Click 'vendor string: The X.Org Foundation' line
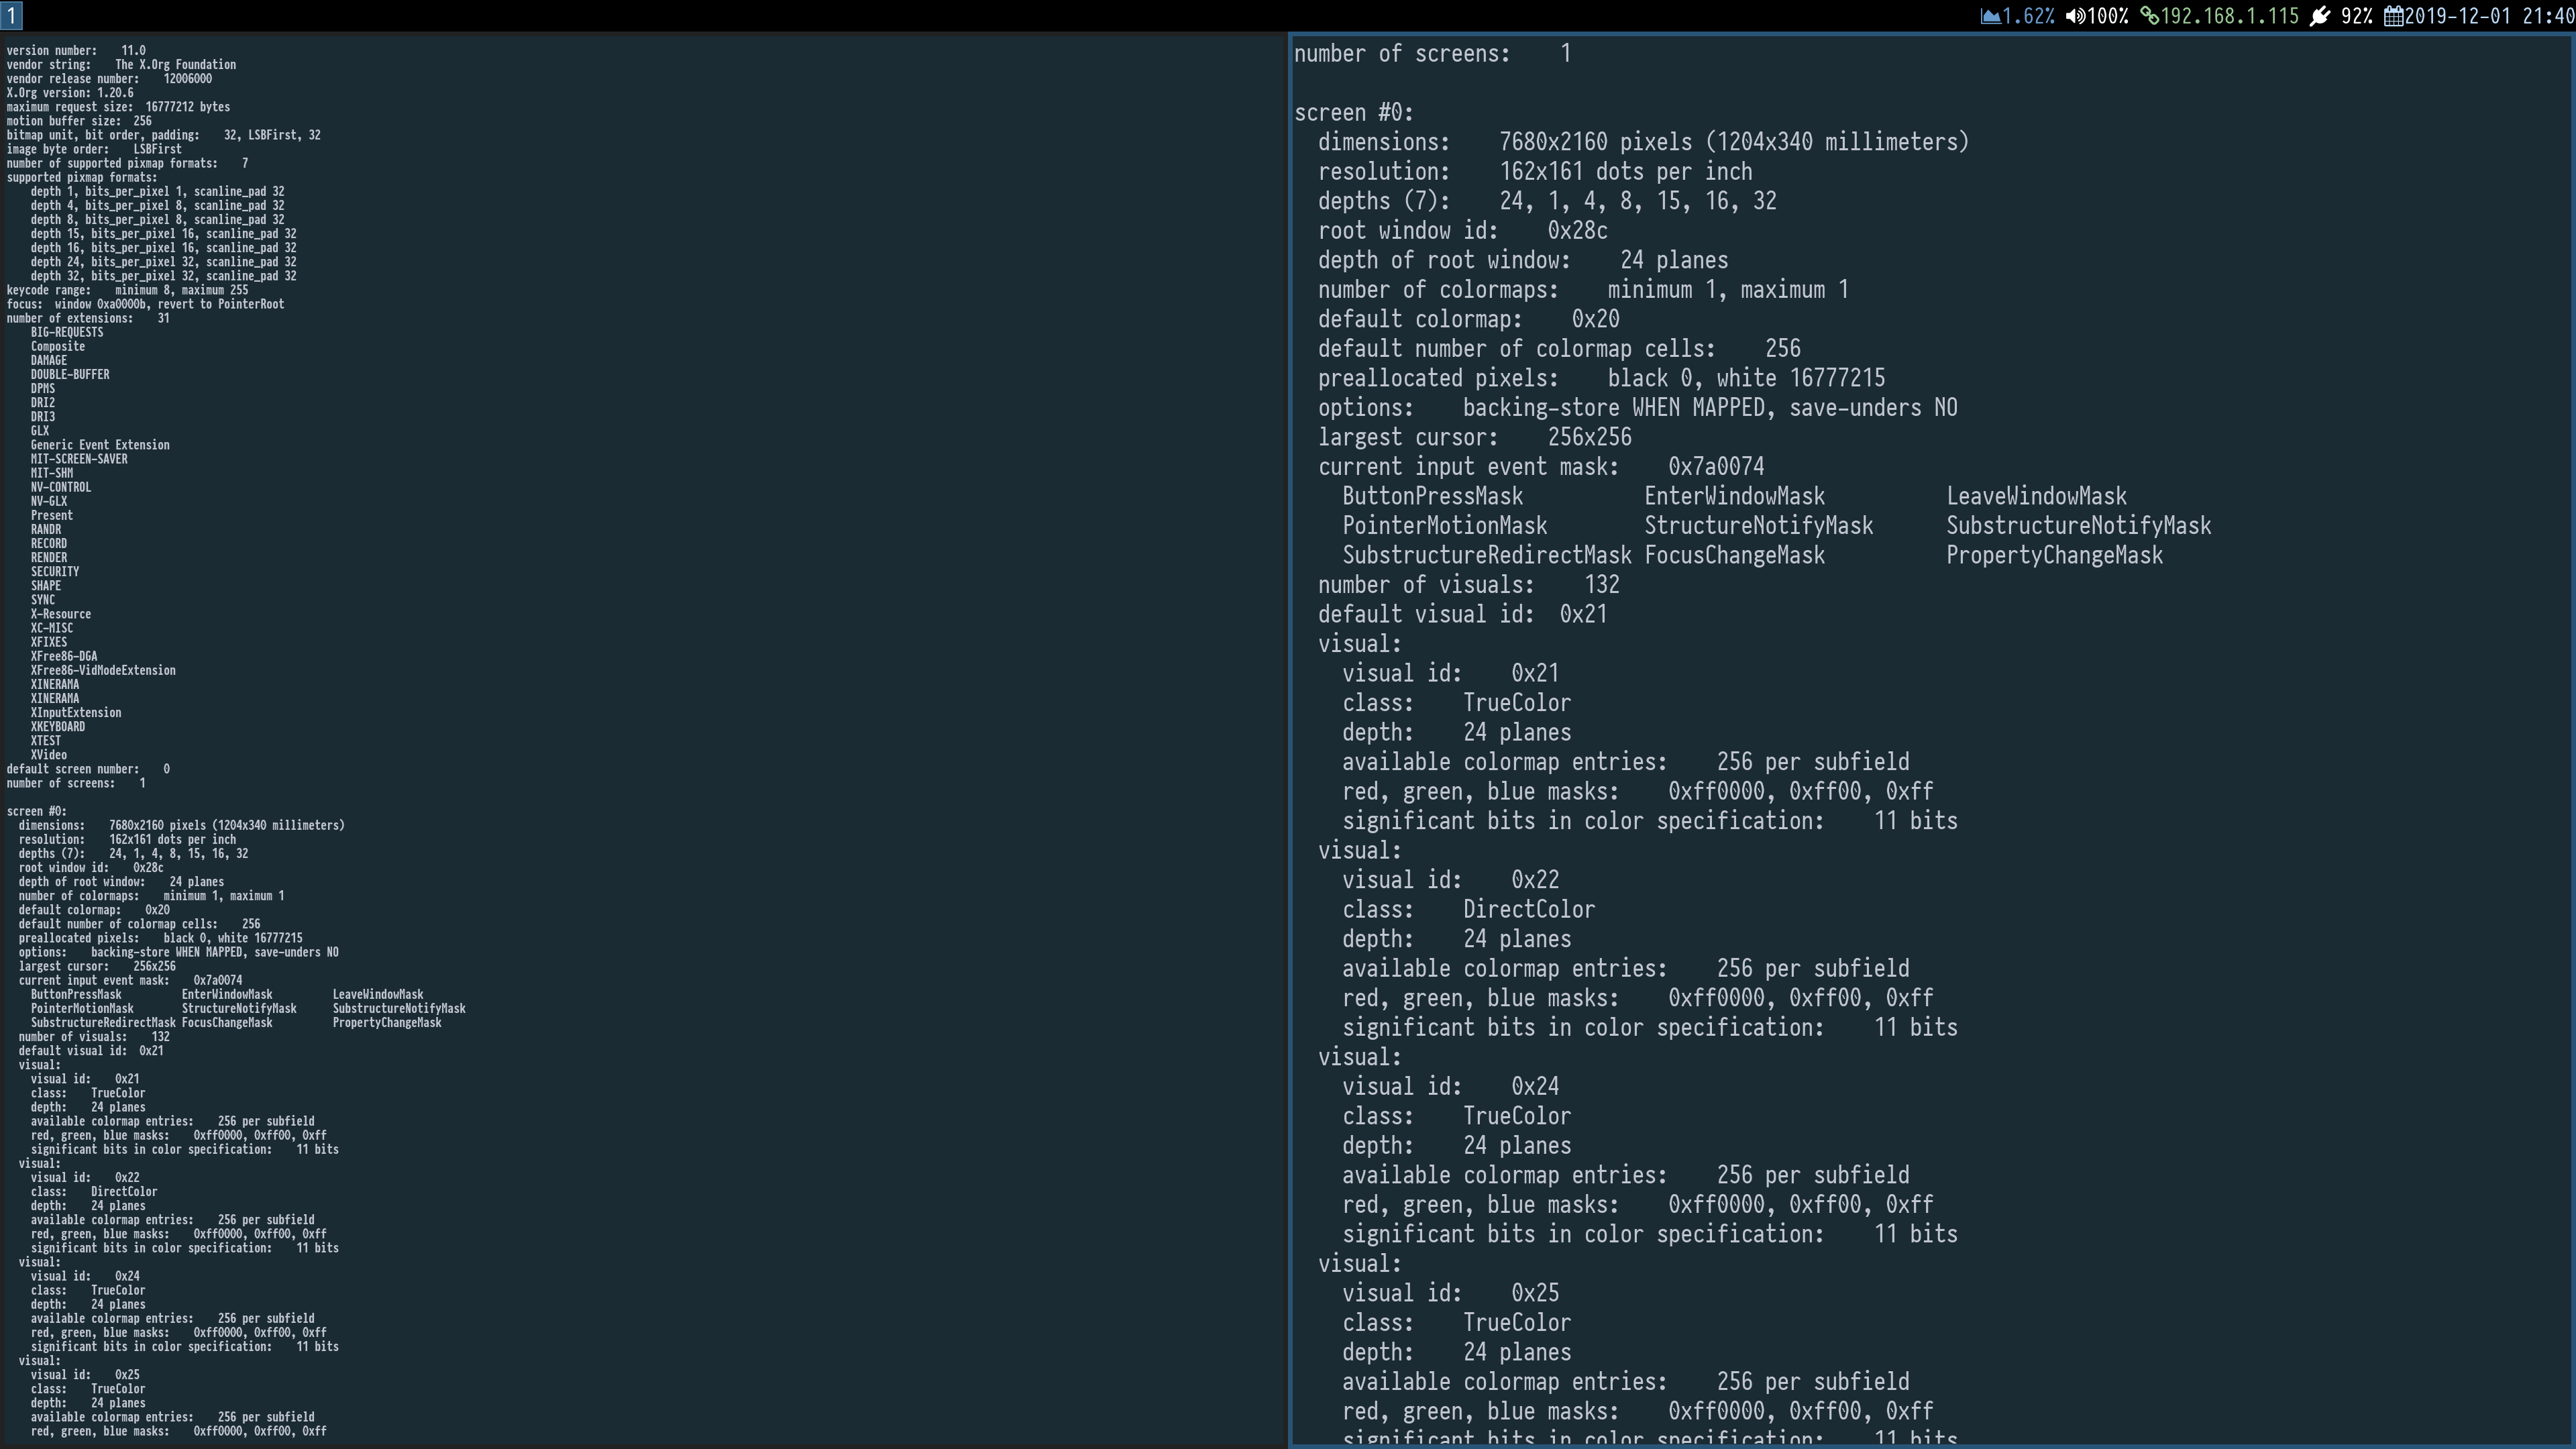2576x1449 pixels. click(121, 64)
